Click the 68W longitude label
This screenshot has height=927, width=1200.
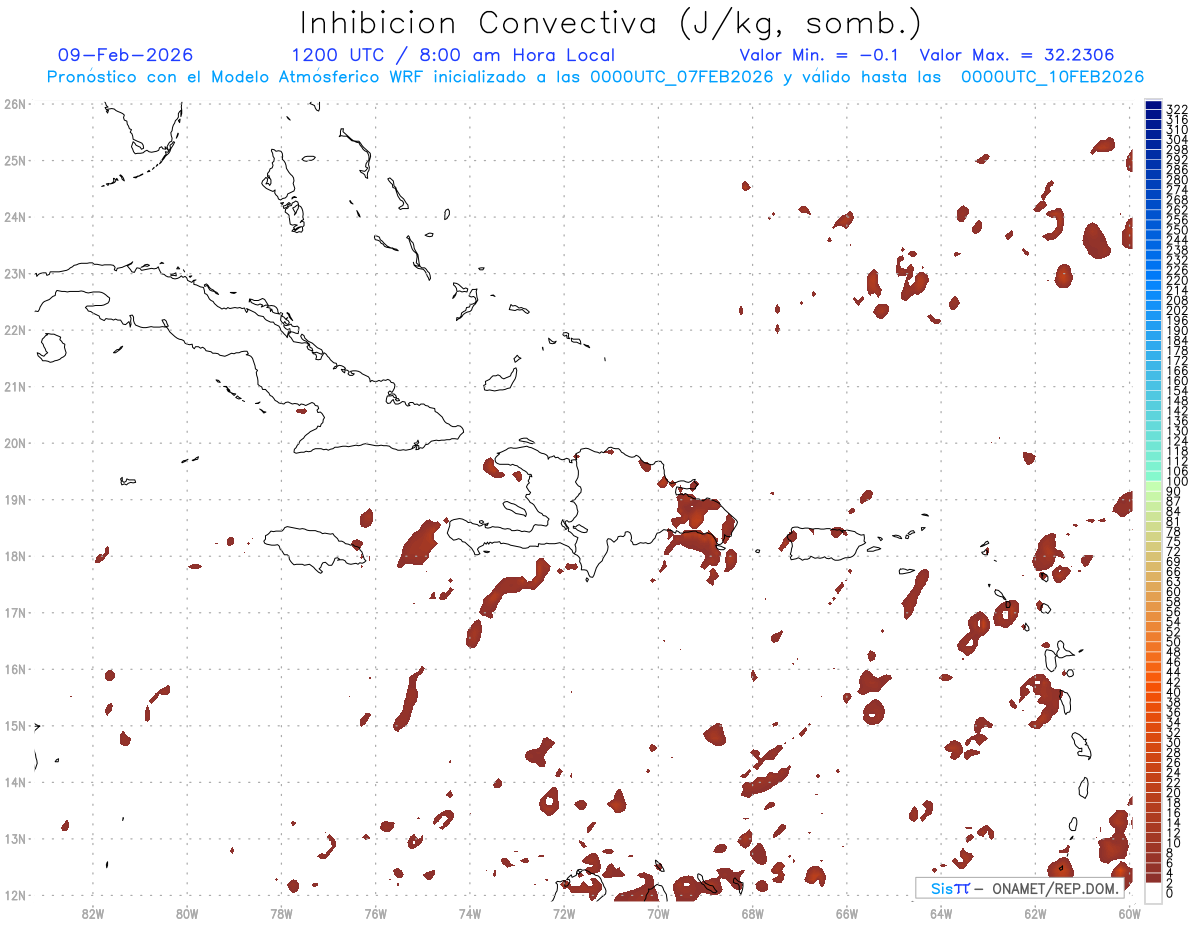[x=753, y=912]
